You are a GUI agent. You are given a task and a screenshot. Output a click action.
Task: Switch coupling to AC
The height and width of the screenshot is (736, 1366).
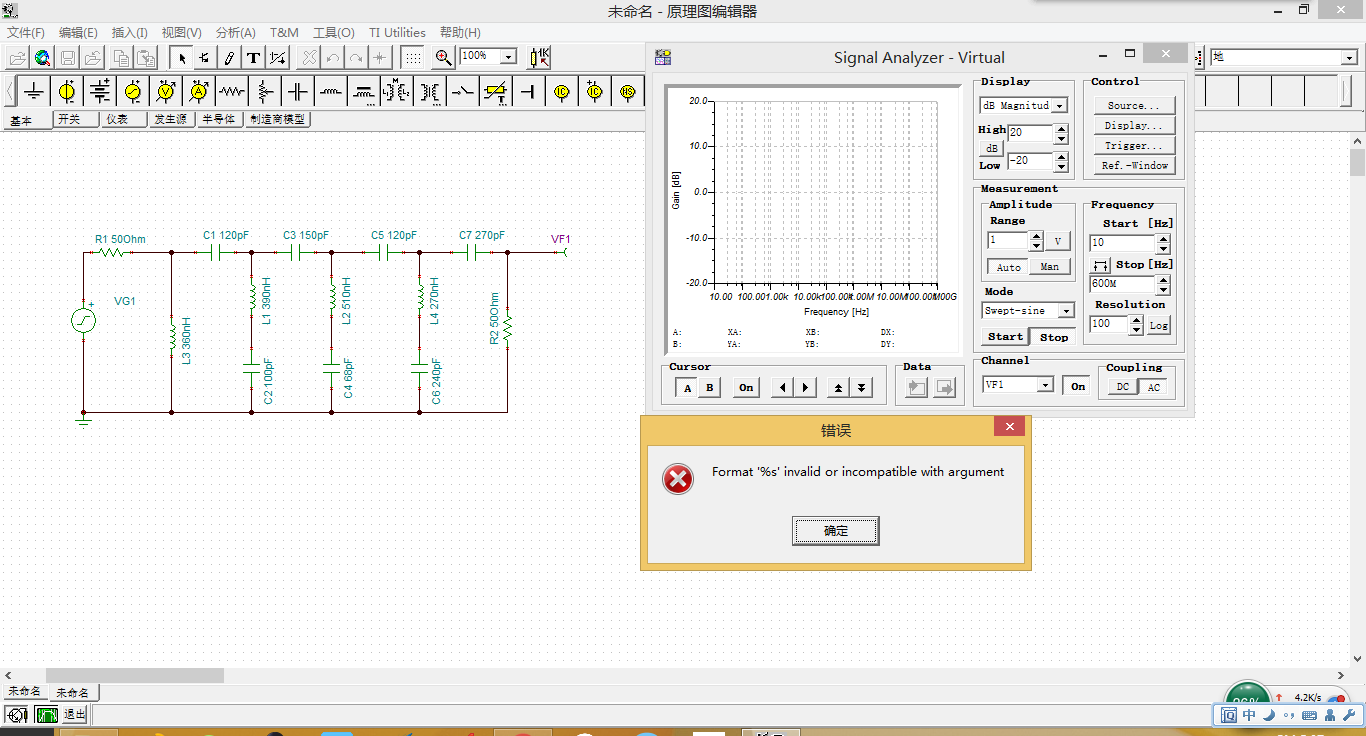(x=1154, y=388)
